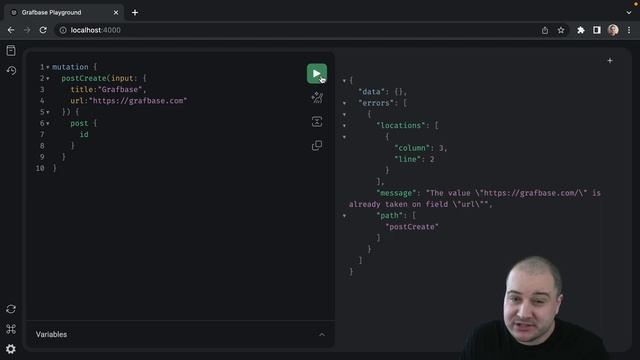The height and width of the screenshot is (360, 640).
Task: Click the "data": {} response entry
Action: [382, 92]
